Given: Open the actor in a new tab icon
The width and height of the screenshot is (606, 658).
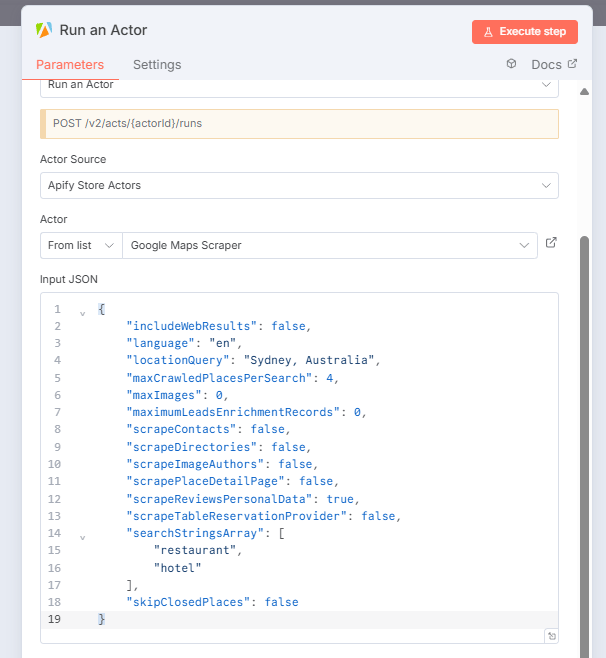Looking at the screenshot, I should coord(551,243).
